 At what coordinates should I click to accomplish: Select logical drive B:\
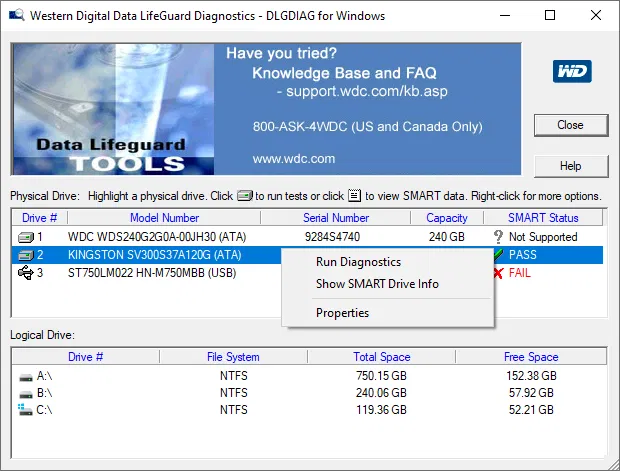pyautogui.click(x=44, y=393)
